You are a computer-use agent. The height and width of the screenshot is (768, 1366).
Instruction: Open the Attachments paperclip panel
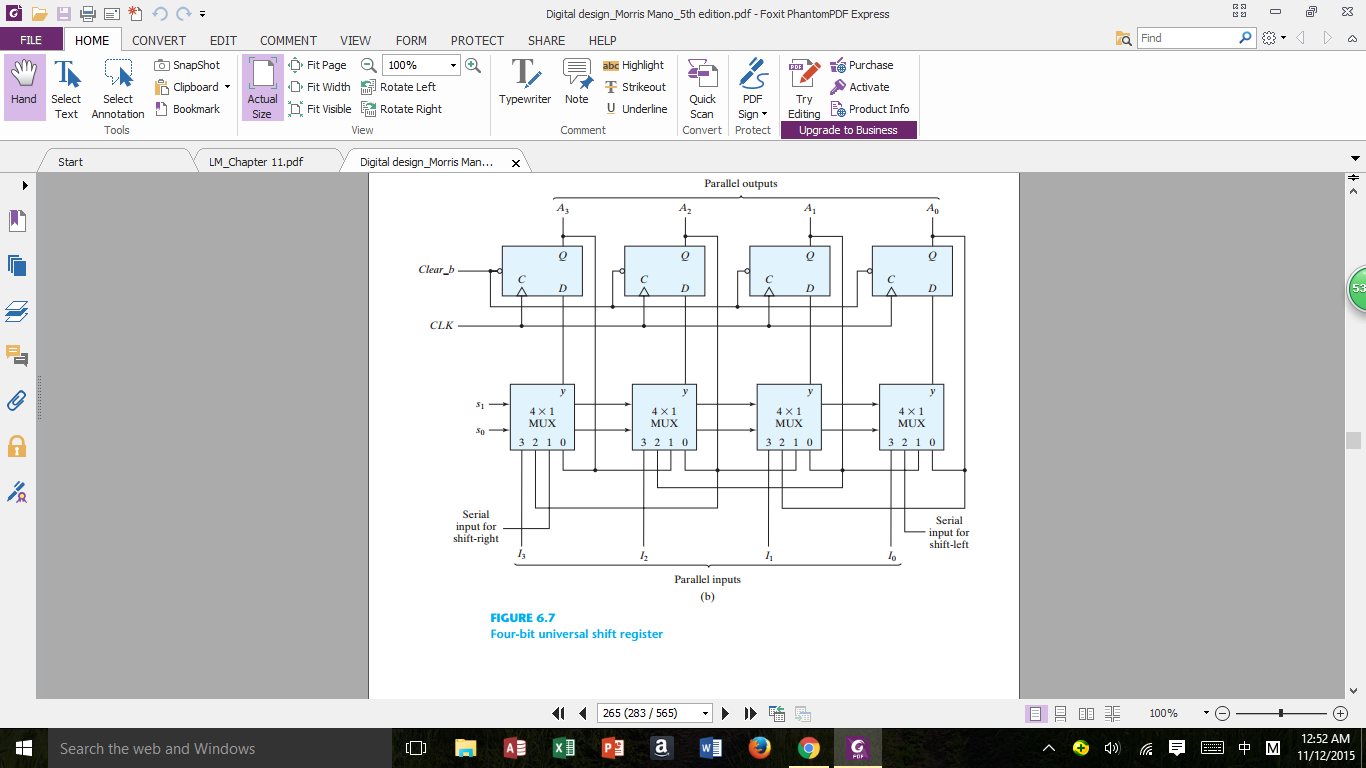17,400
